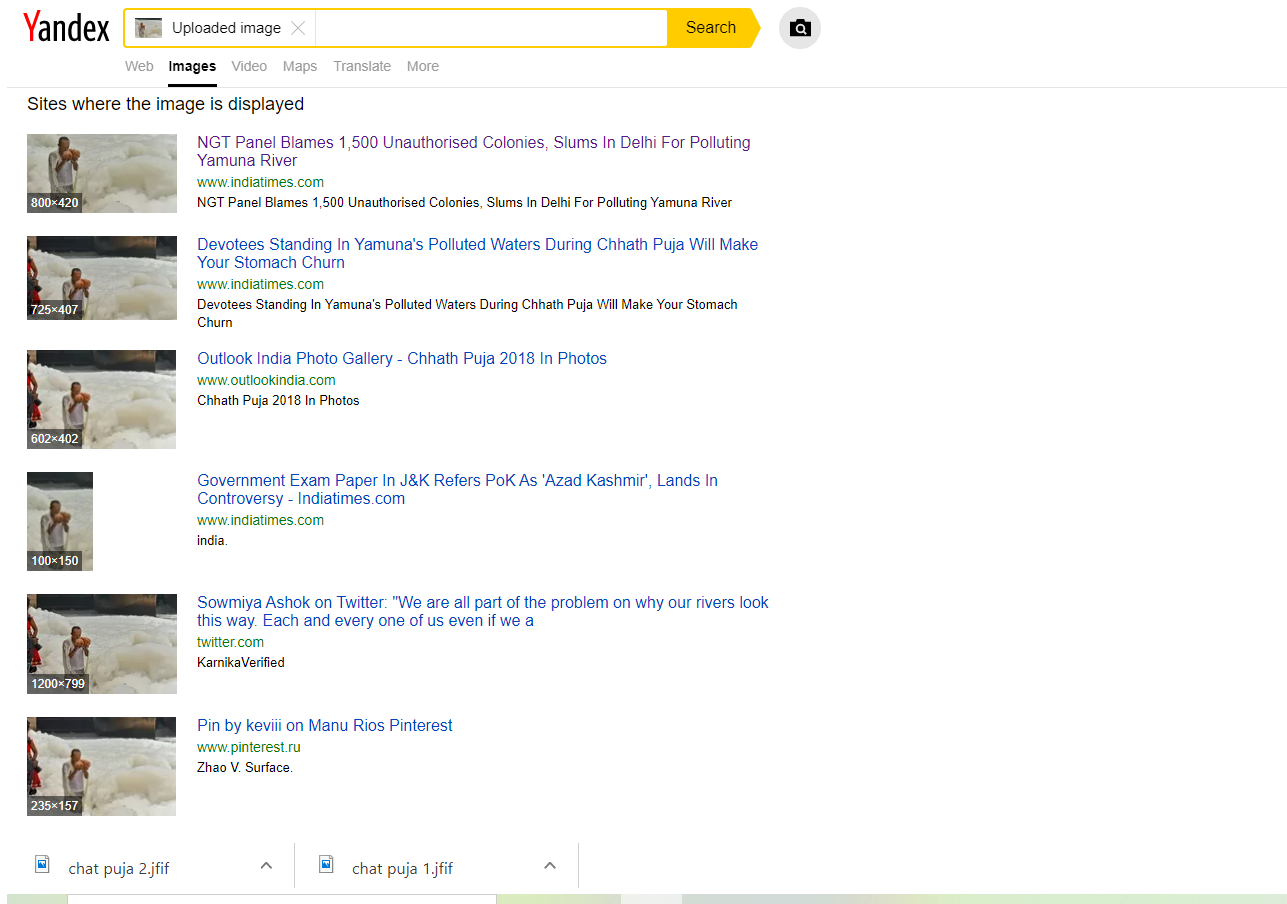1287x904 pixels.
Task: Click www.indiatimes.com under the Devotees Standing result
Action: [260, 284]
